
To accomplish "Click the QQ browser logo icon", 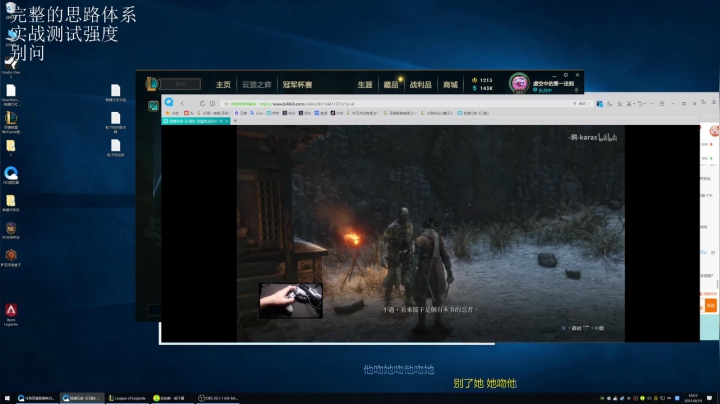I will [169, 102].
